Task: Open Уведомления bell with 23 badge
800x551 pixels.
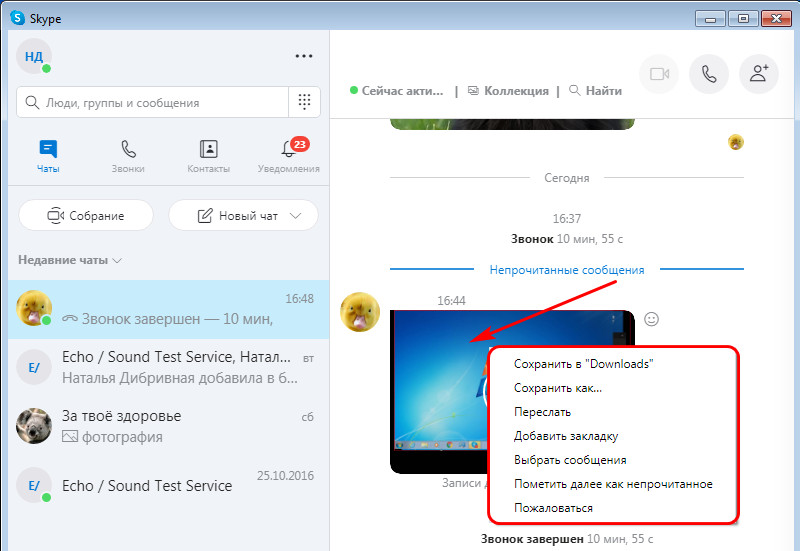Action: pos(289,157)
